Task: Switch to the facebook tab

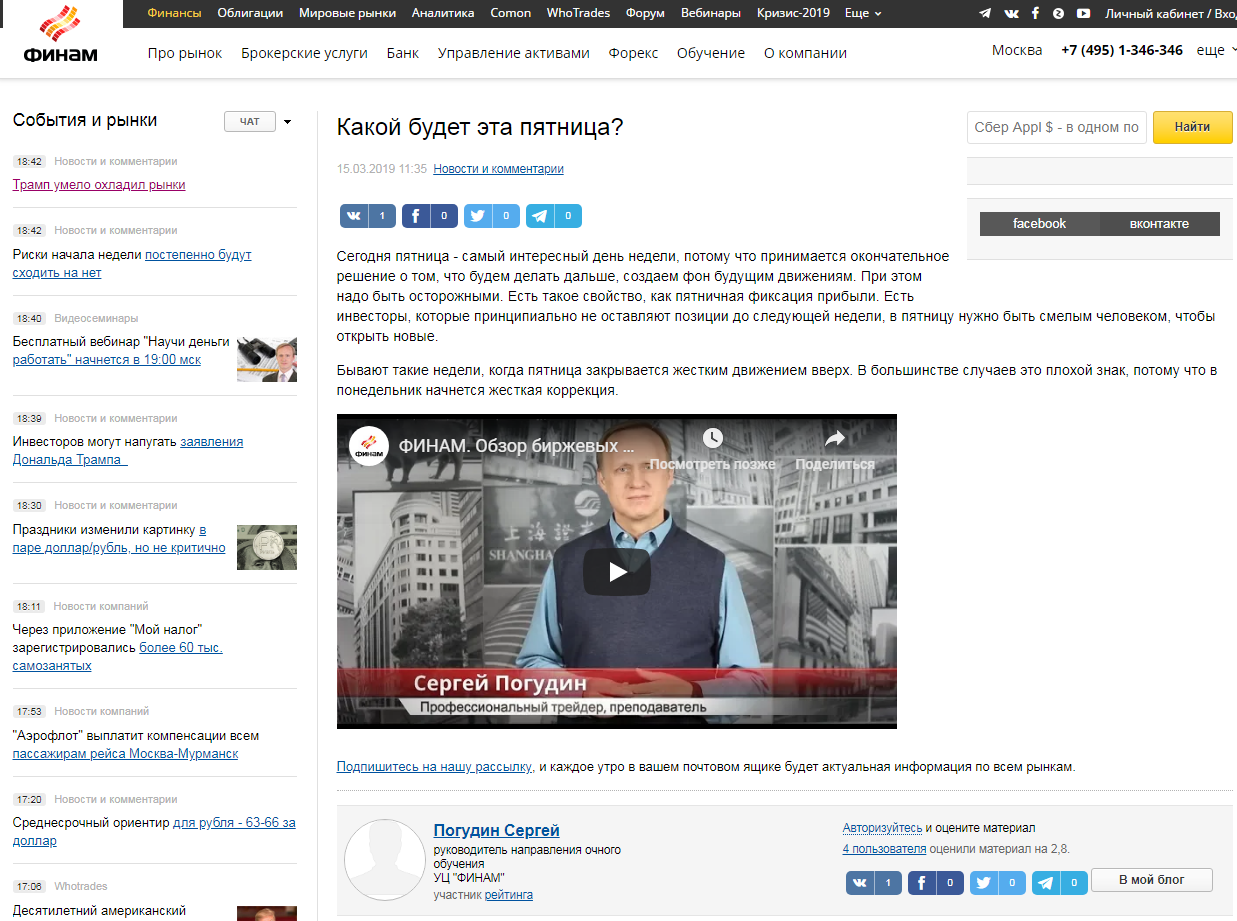Action: click(x=1039, y=224)
